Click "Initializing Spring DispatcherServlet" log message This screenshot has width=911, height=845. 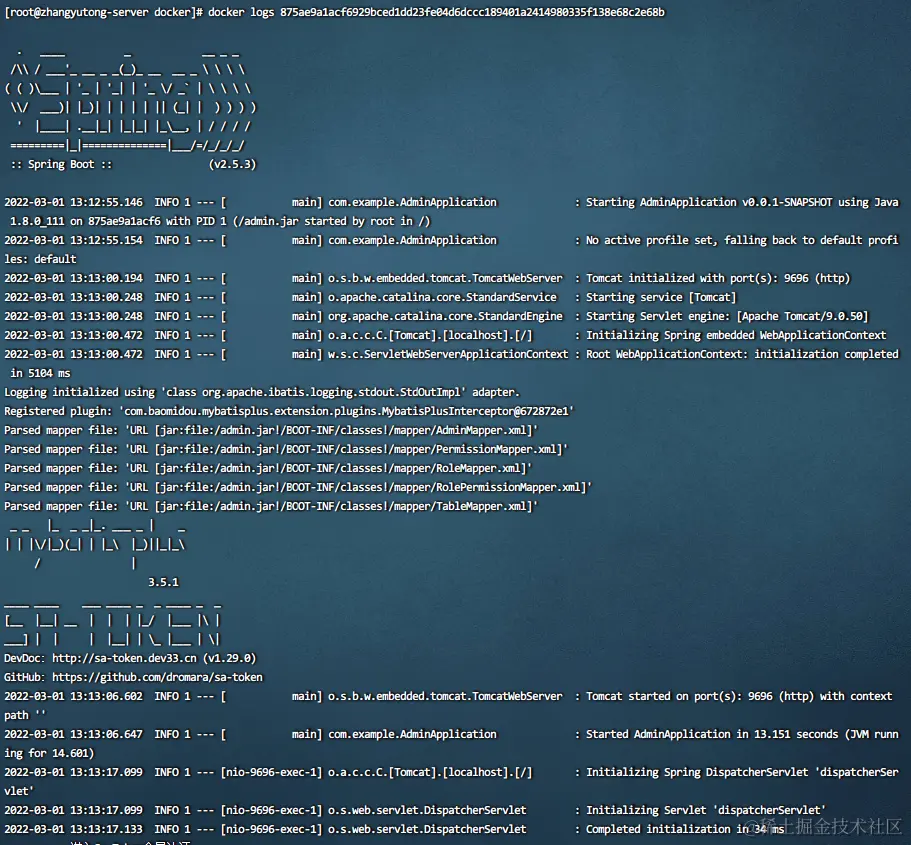(742, 772)
